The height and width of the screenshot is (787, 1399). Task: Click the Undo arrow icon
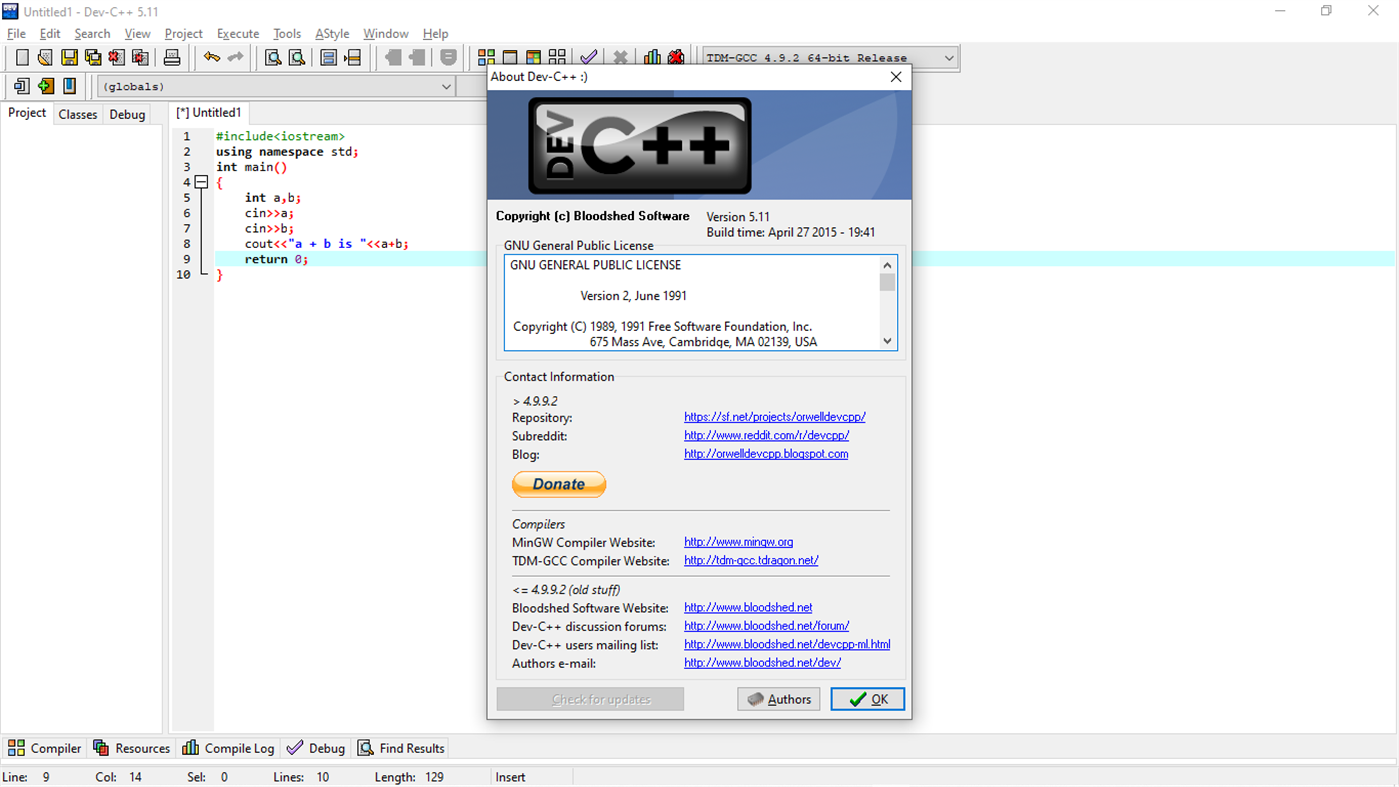click(211, 58)
